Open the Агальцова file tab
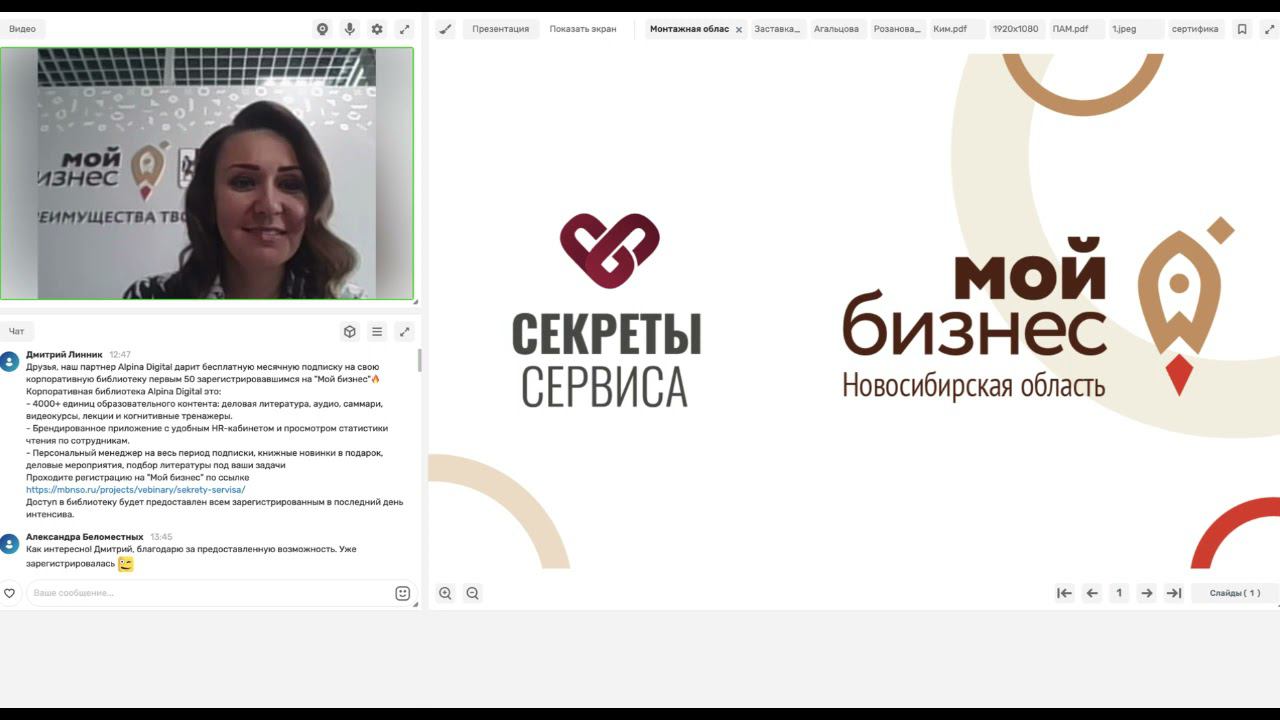 836,29
